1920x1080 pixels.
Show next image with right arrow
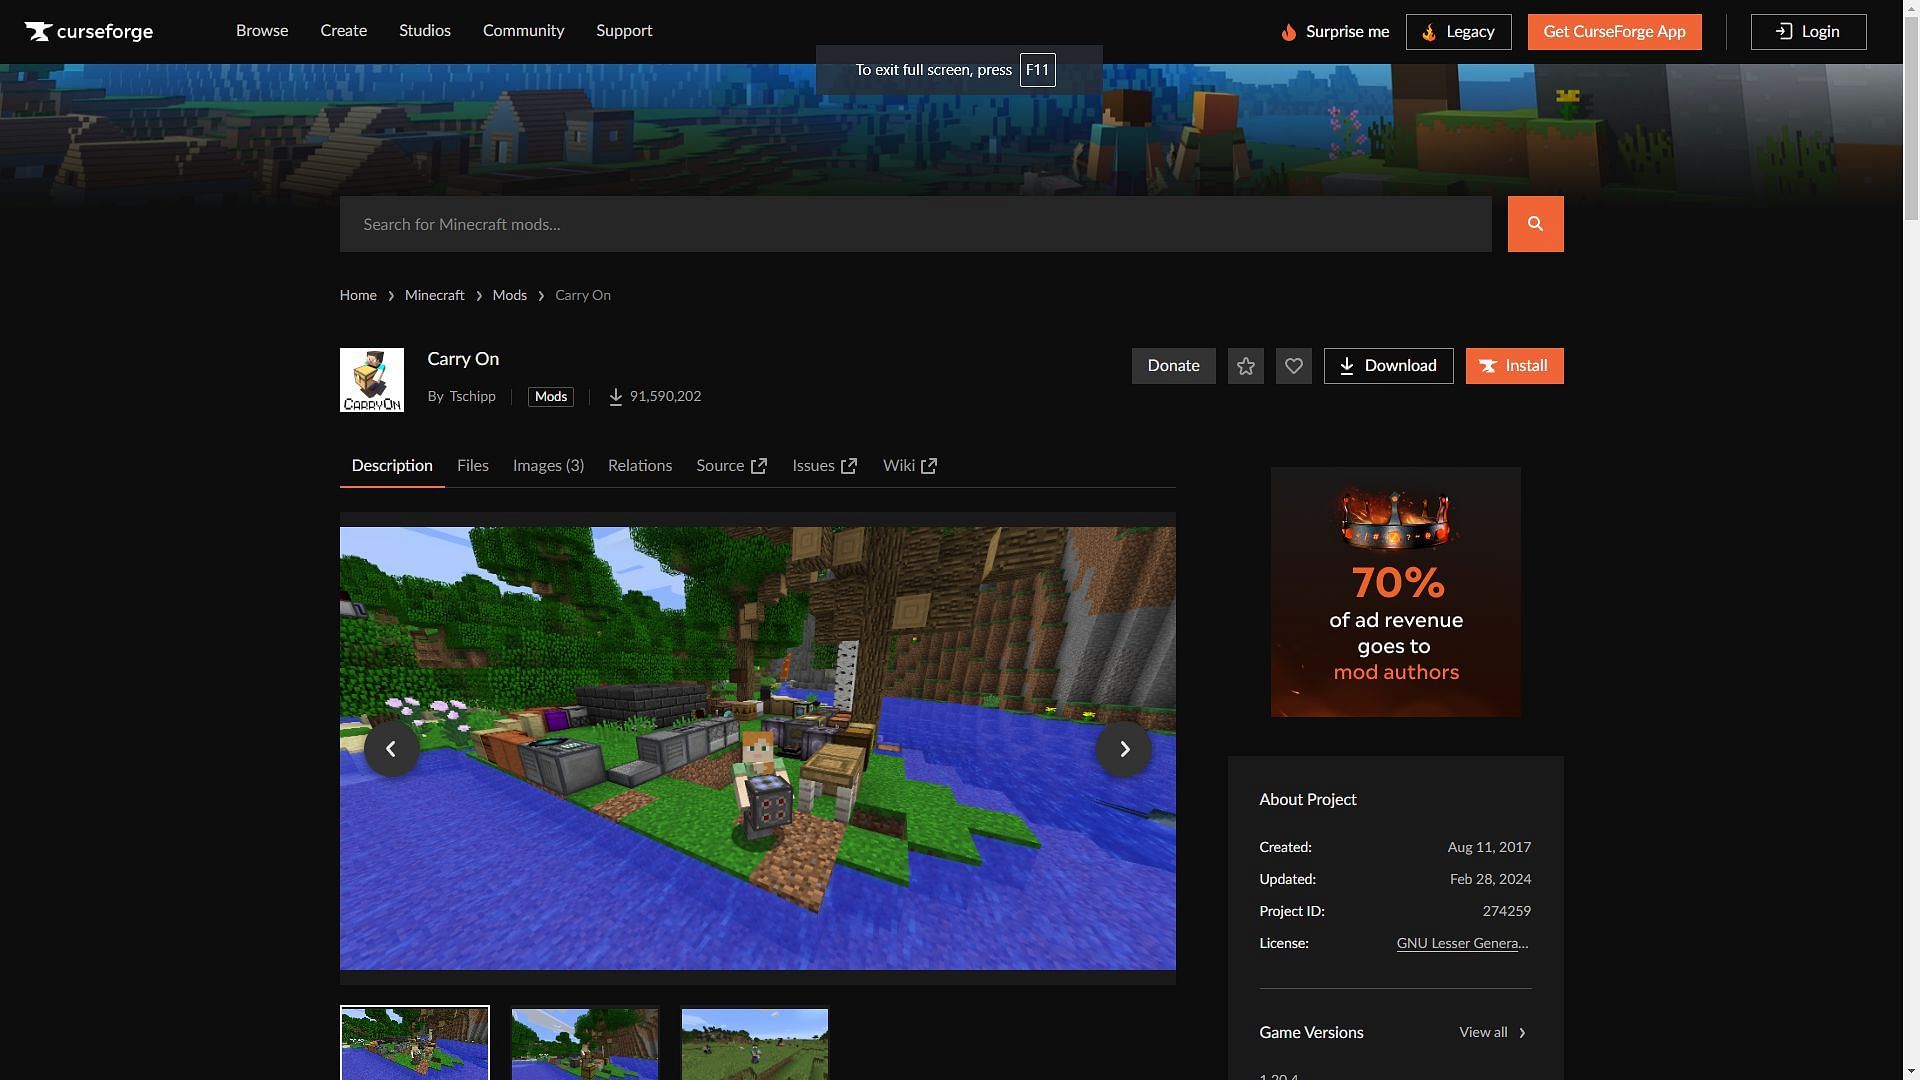tap(1124, 749)
